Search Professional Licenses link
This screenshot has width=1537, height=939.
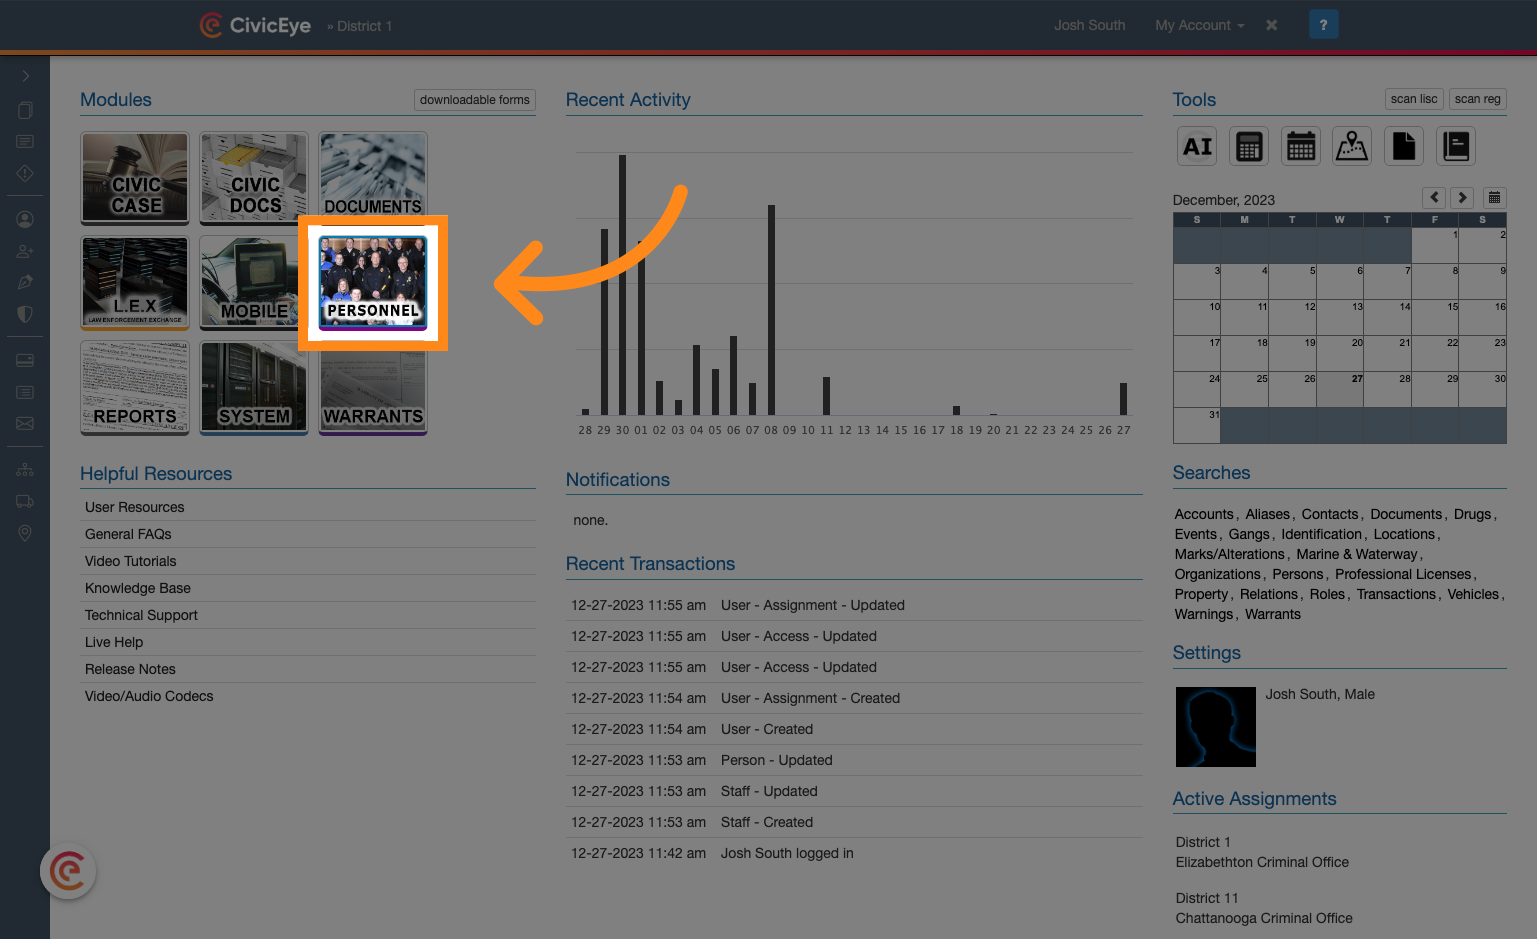(1403, 574)
